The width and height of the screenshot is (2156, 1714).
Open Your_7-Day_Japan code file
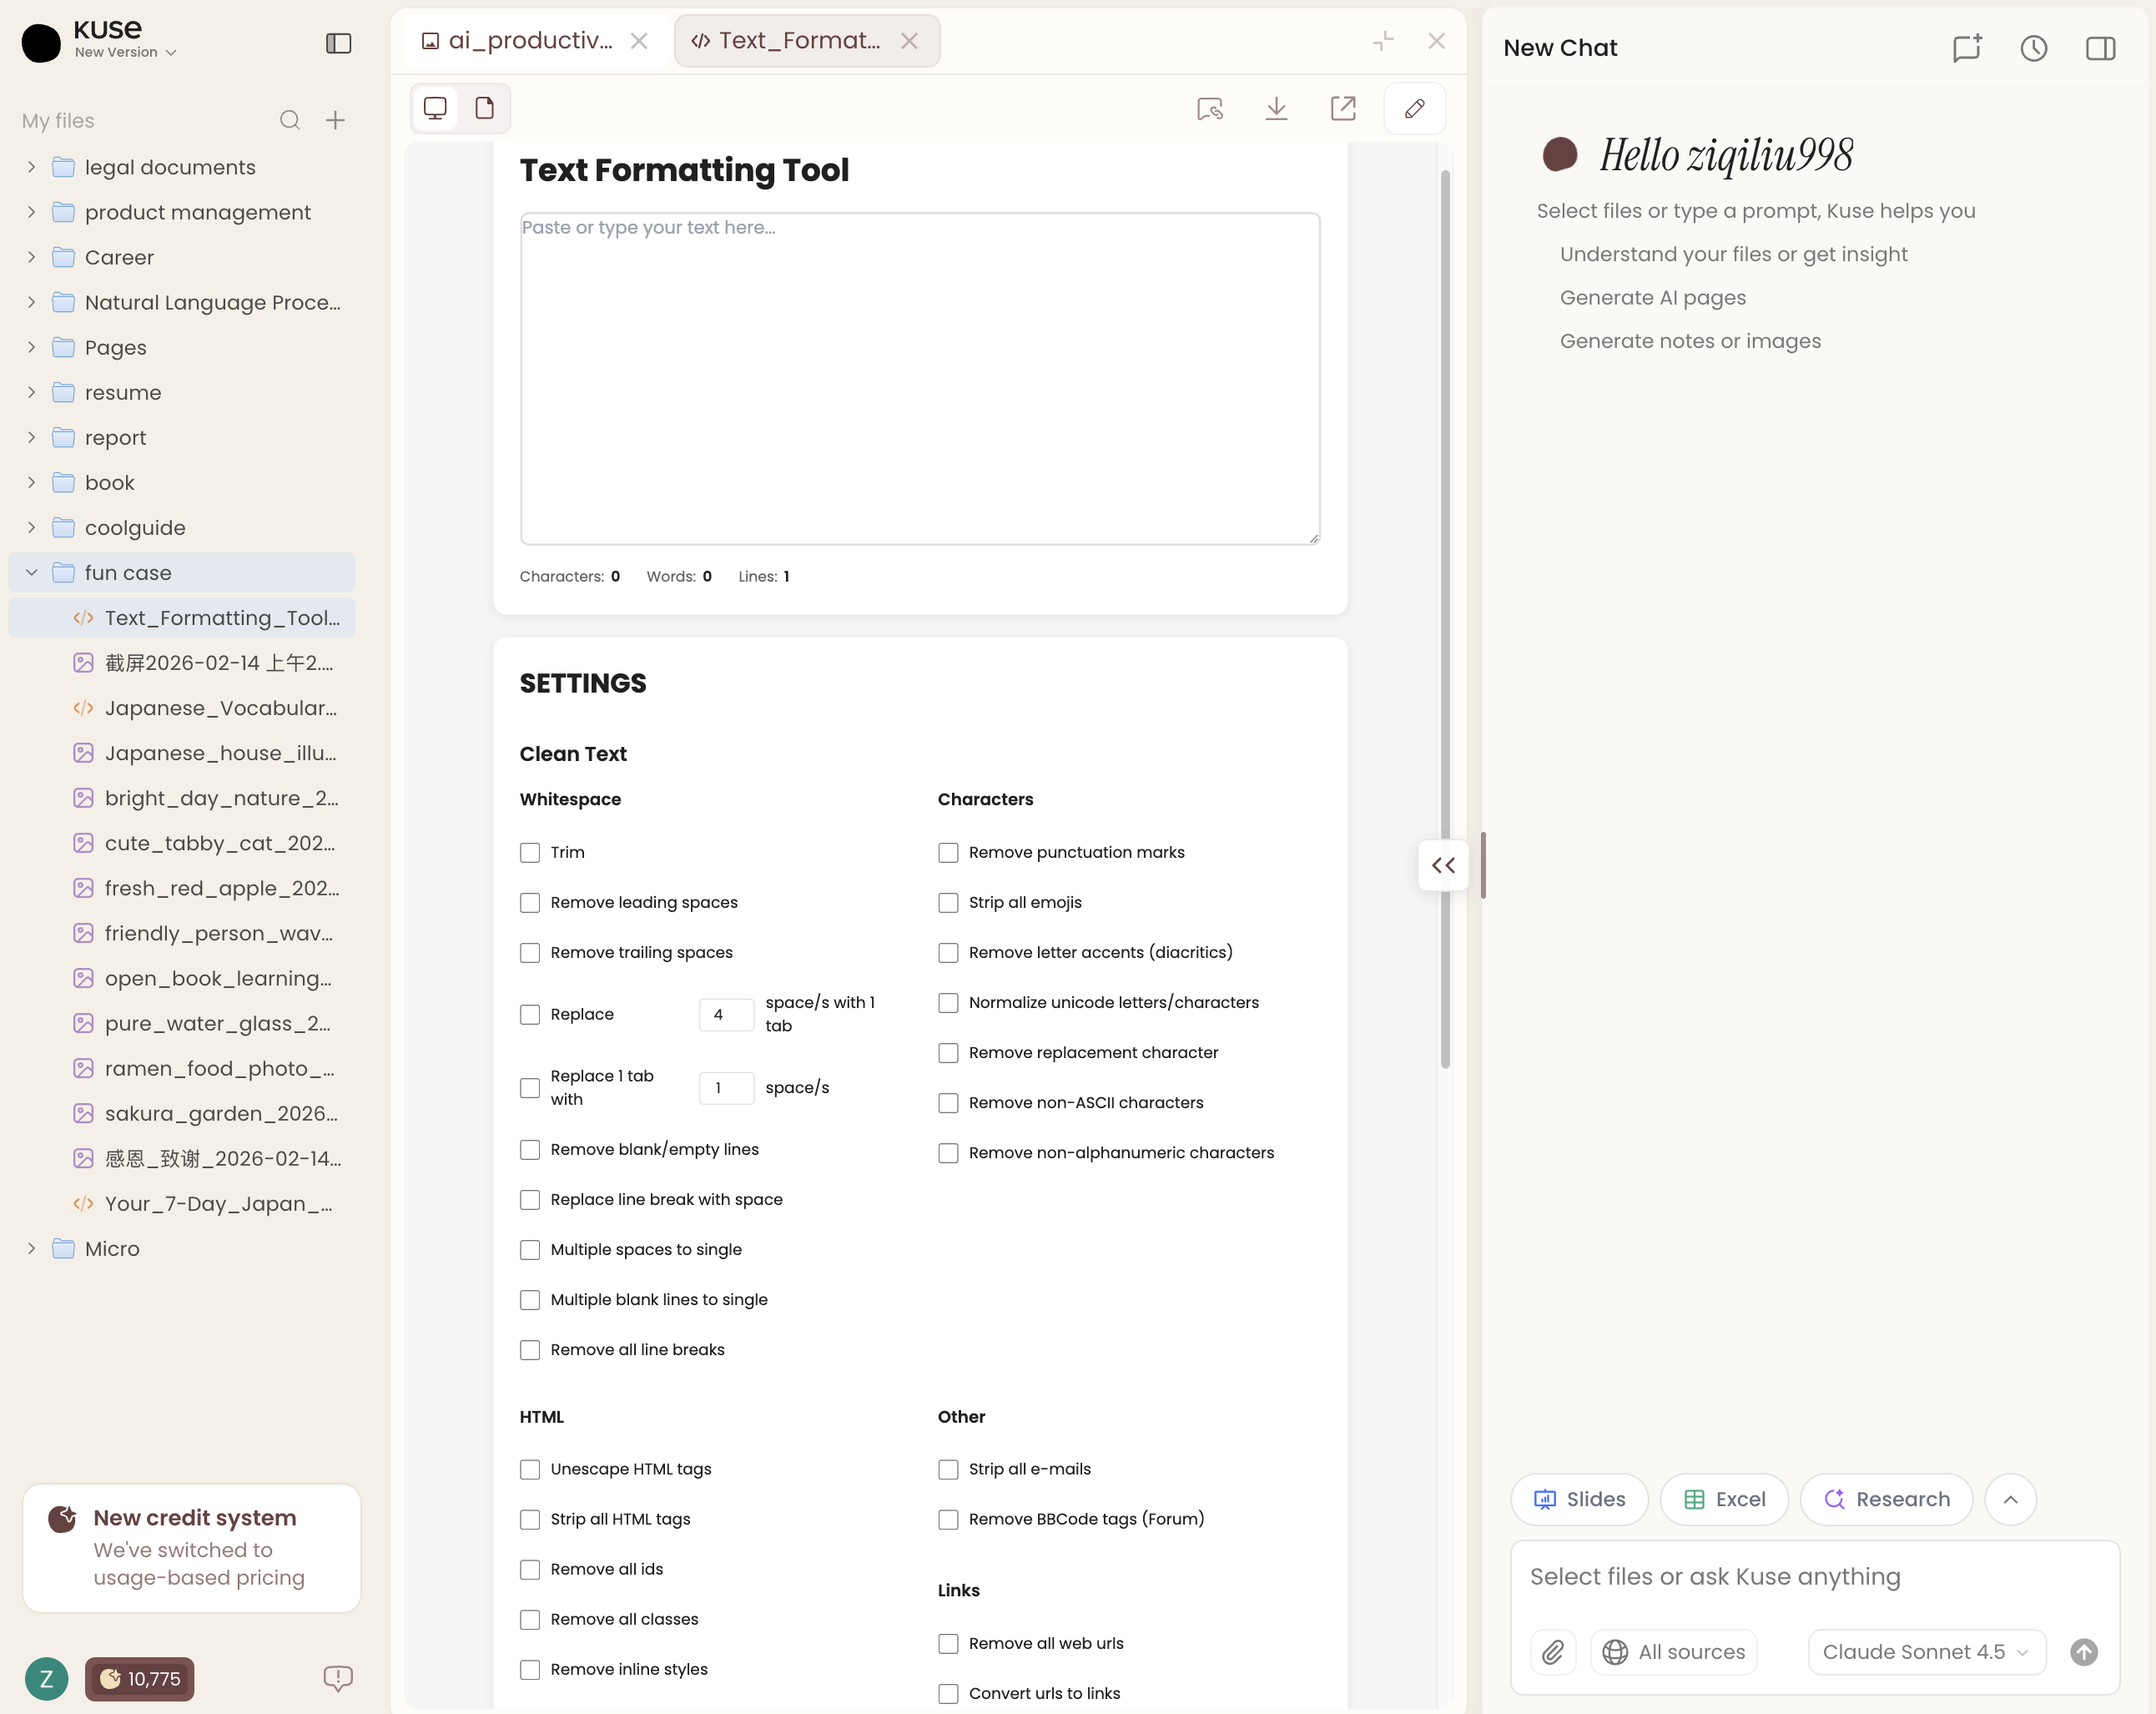click(182, 1203)
